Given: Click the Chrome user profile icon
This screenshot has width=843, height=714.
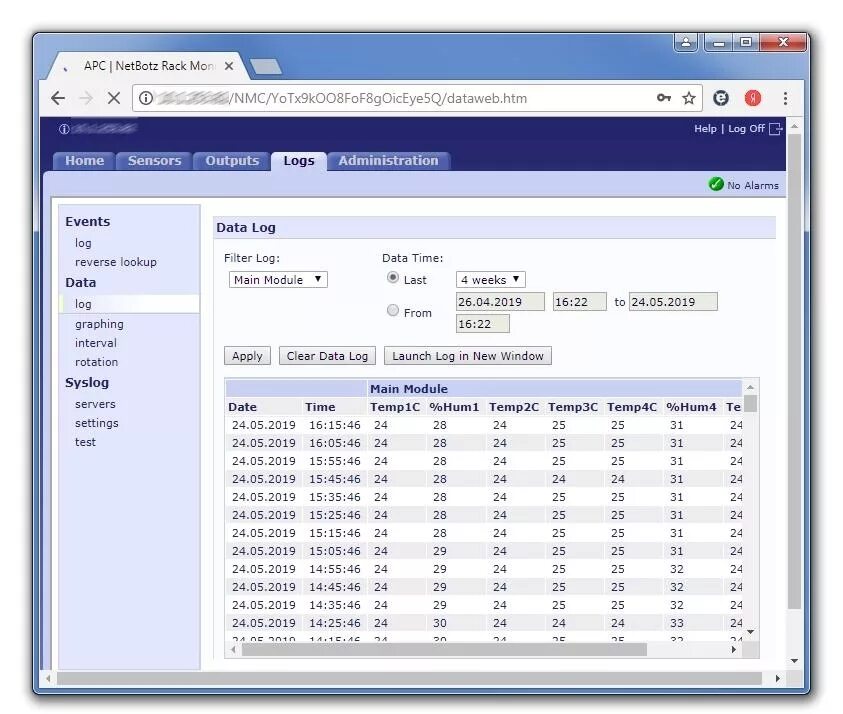Looking at the screenshot, I should 686,42.
